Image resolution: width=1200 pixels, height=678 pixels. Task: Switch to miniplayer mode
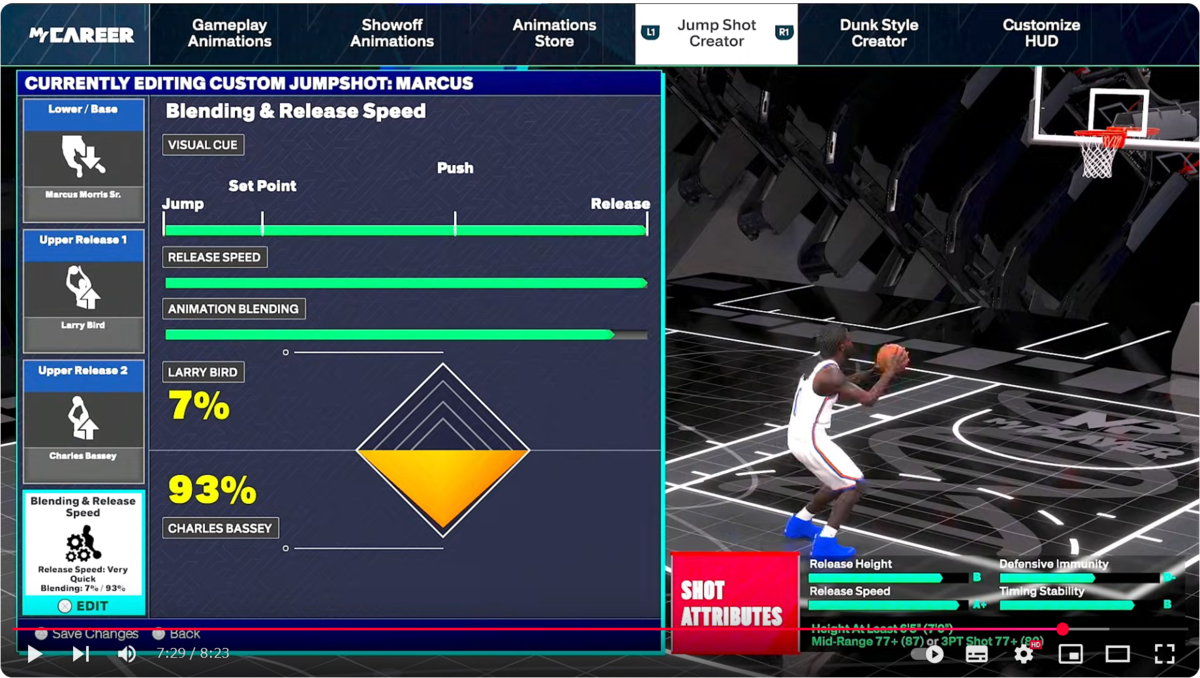click(x=1071, y=654)
